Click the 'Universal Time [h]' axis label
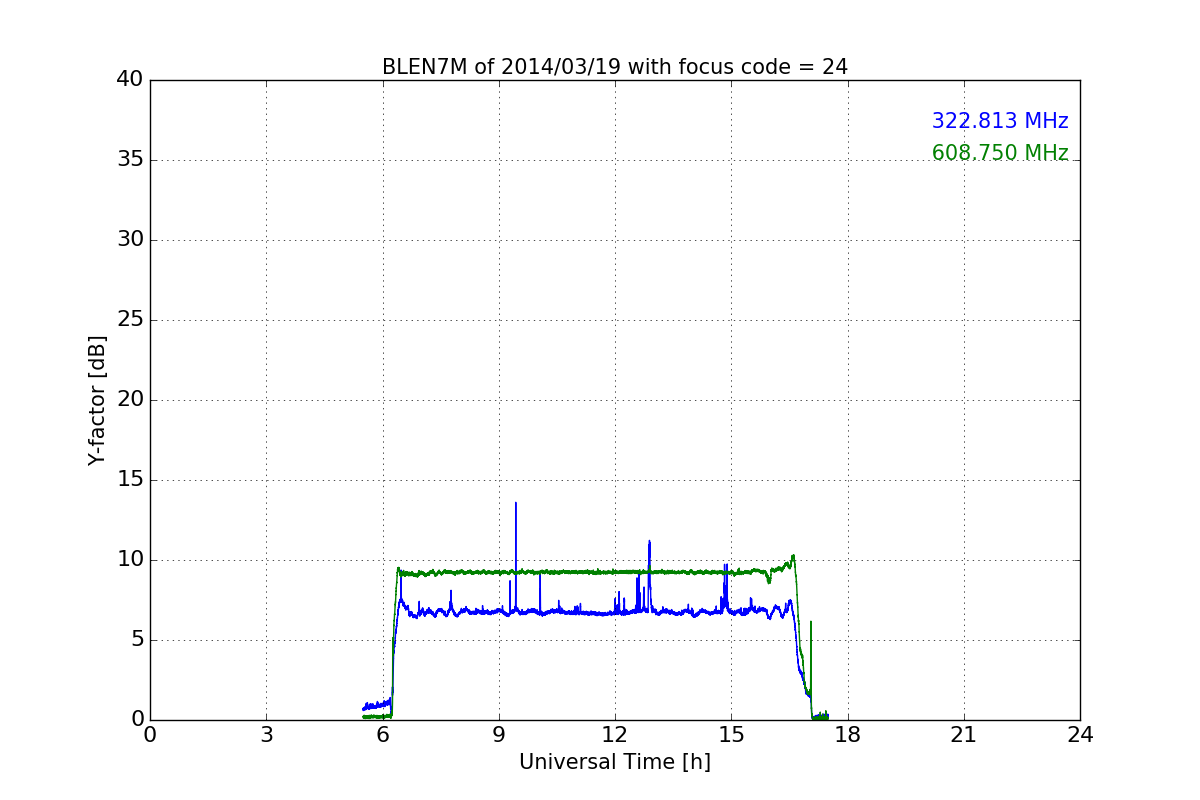The height and width of the screenshot is (800, 1200). [615, 762]
